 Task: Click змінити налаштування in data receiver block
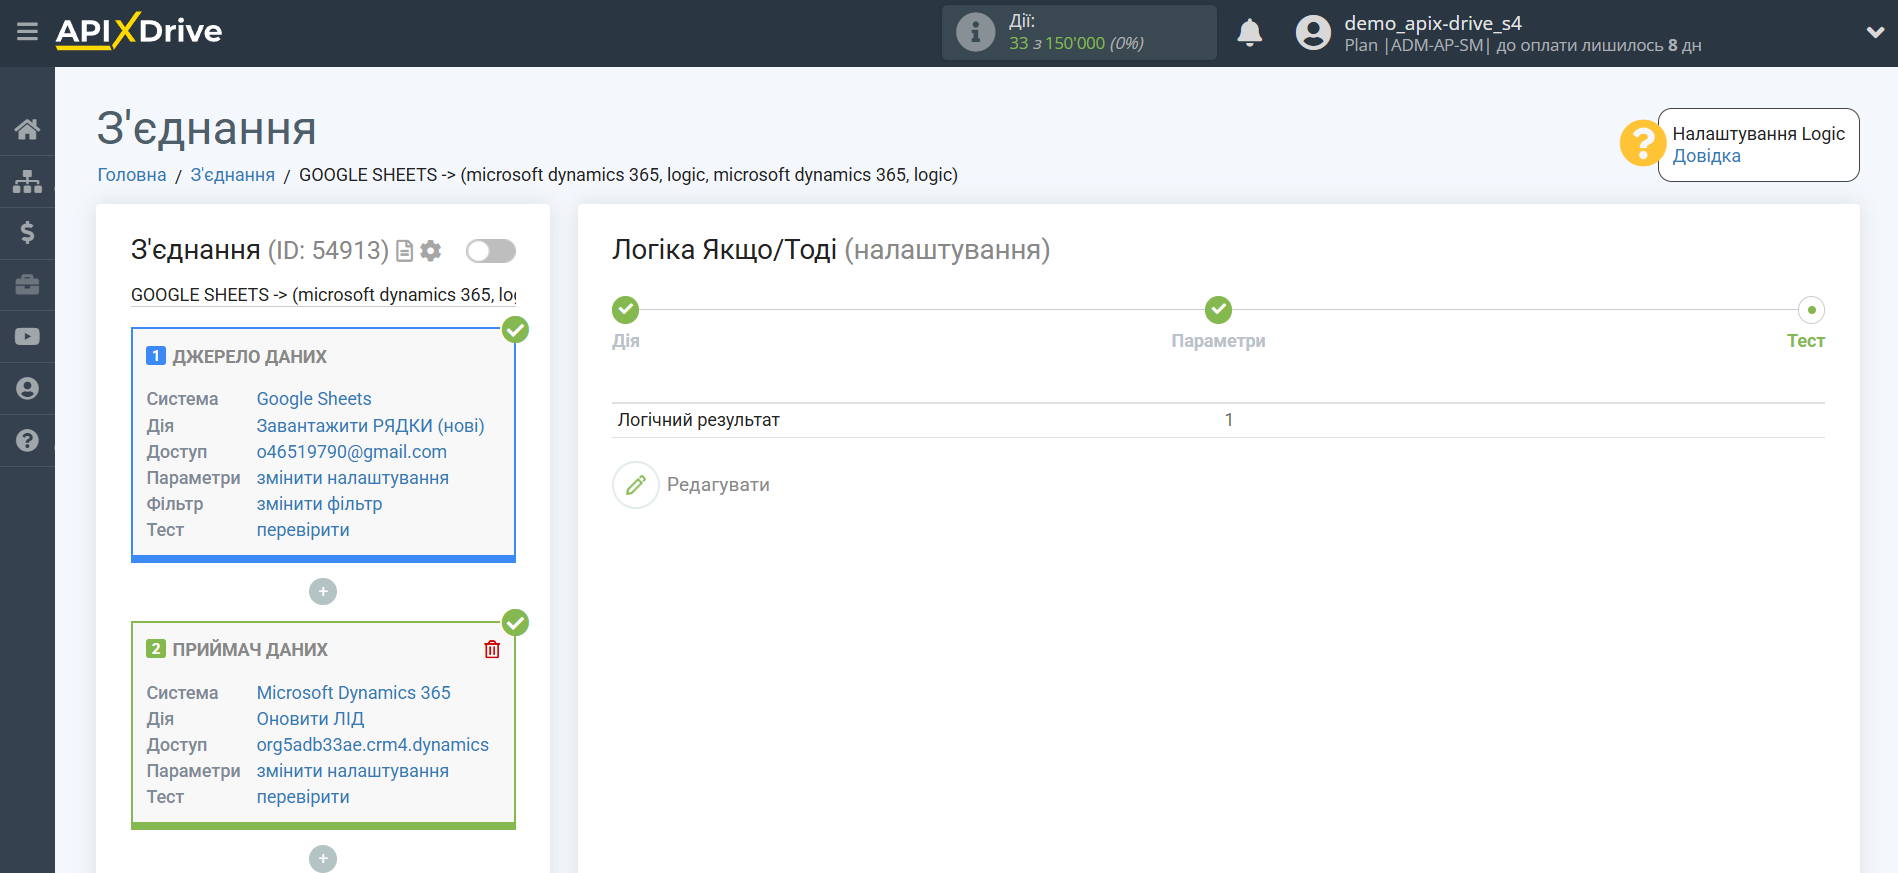tap(353, 771)
